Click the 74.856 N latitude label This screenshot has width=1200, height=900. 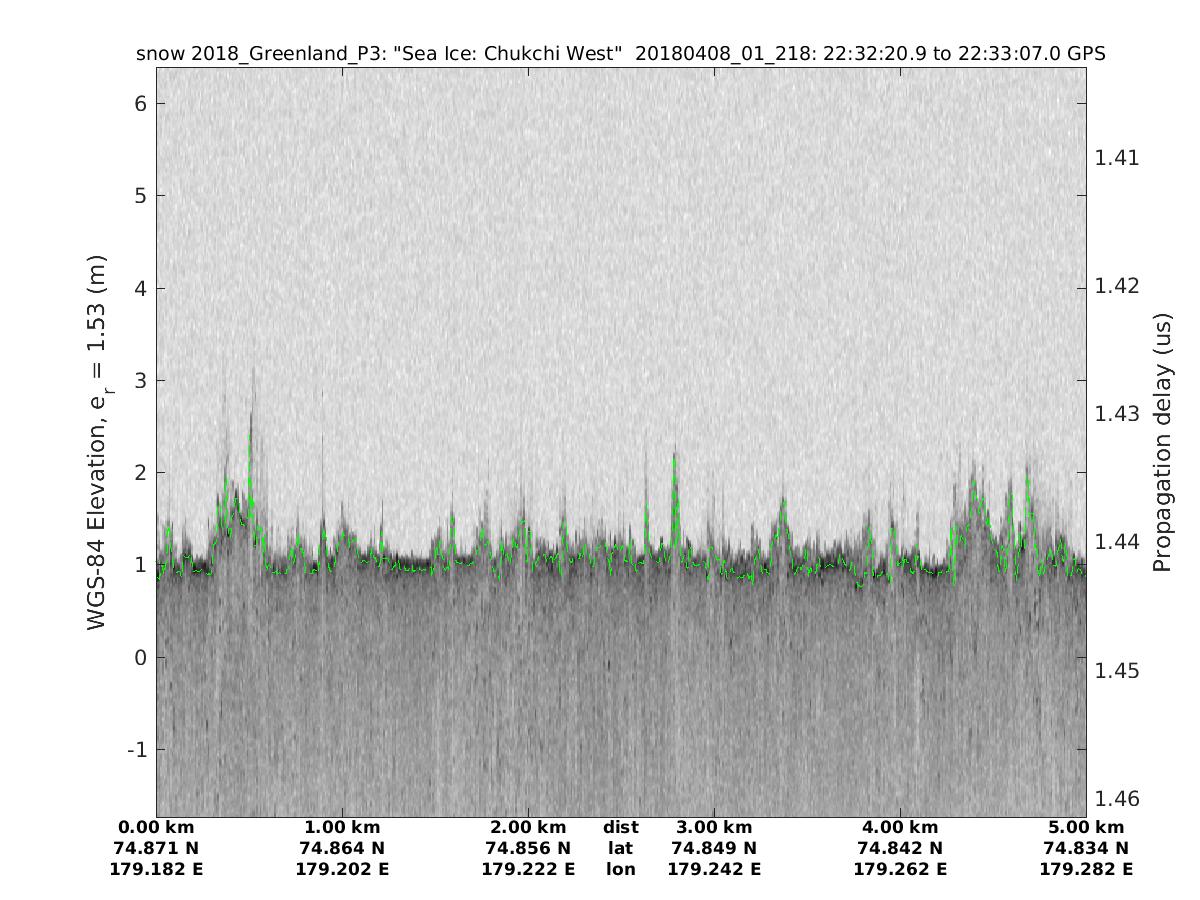[x=528, y=848]
